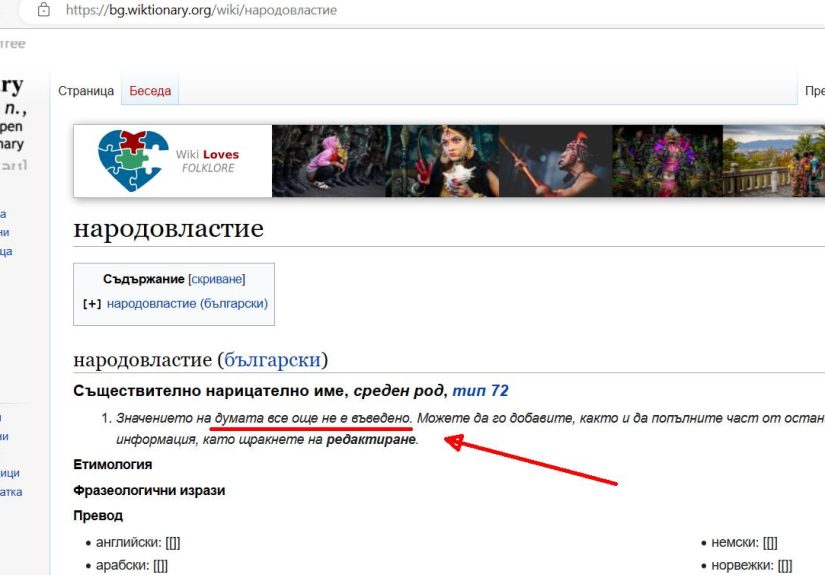825x575 pixels.
Task: Open the banner photo of masked dancer
Action: [556, 161]
